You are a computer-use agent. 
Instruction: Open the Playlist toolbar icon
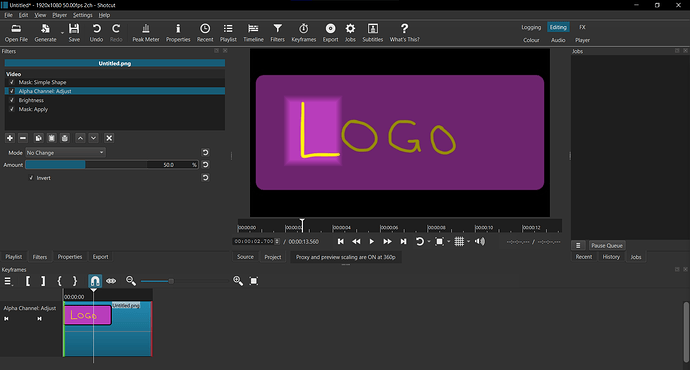[x=228, y=33]
